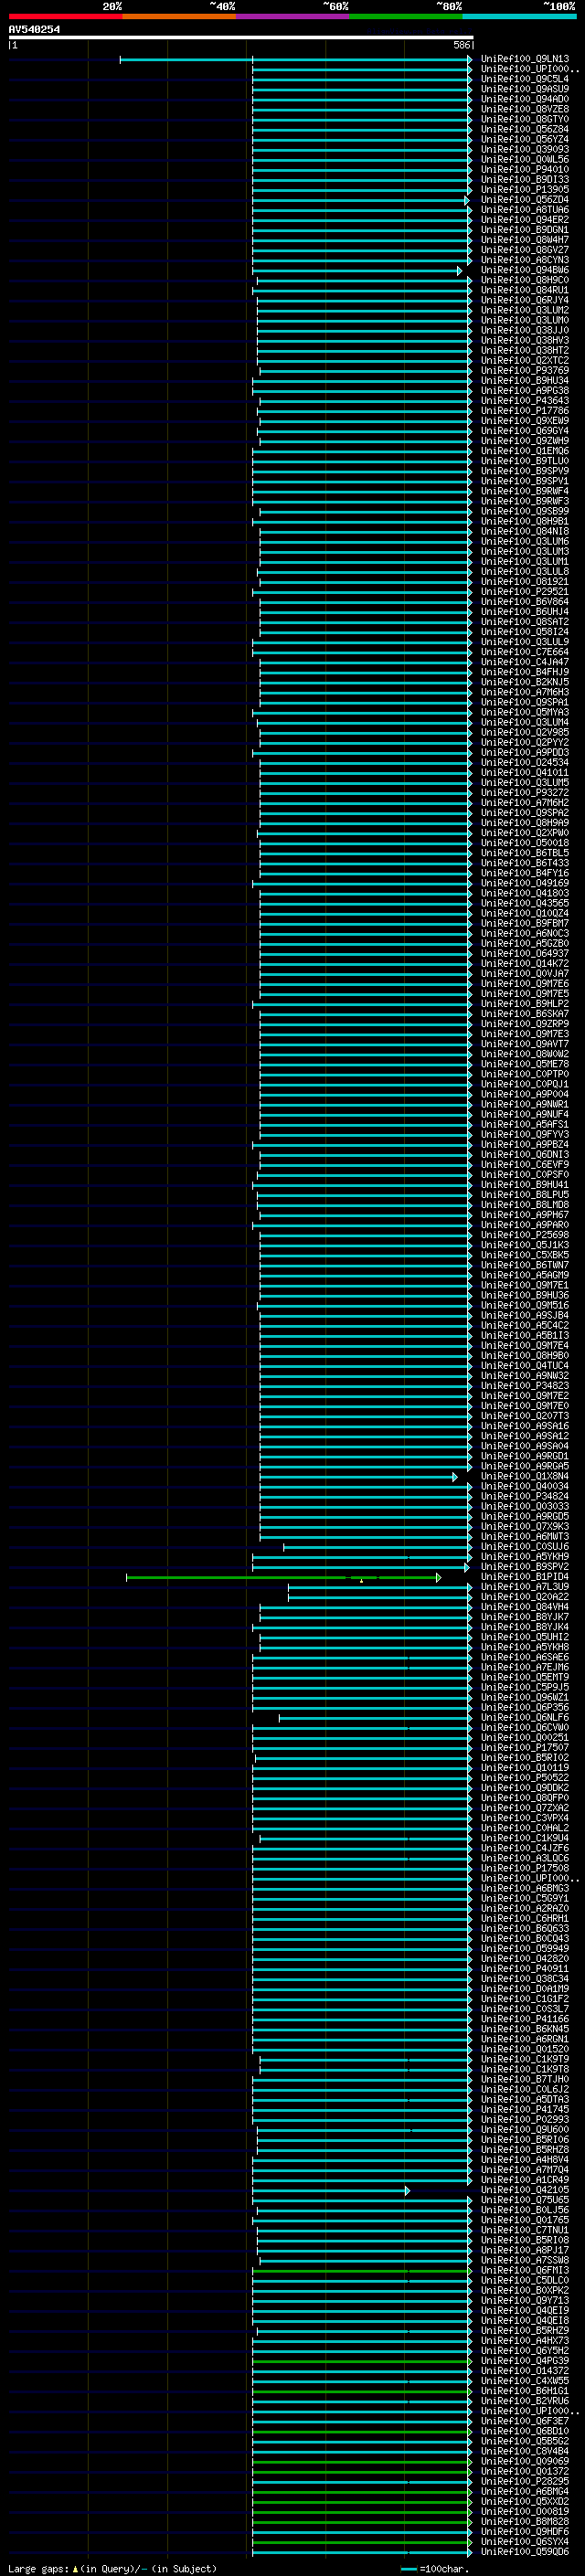This screenshot has height=2576, width=585.
Task: Open hit UniRef100_Q94AD0
Action: pos(524,99)
